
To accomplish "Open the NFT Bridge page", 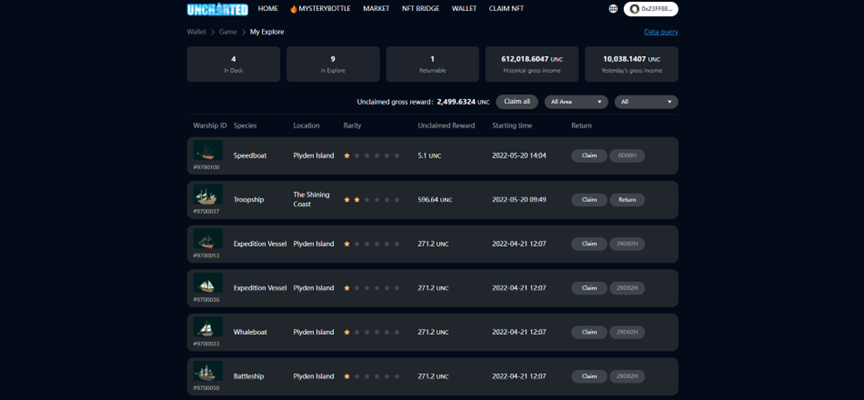I will [x=421, y=9].
